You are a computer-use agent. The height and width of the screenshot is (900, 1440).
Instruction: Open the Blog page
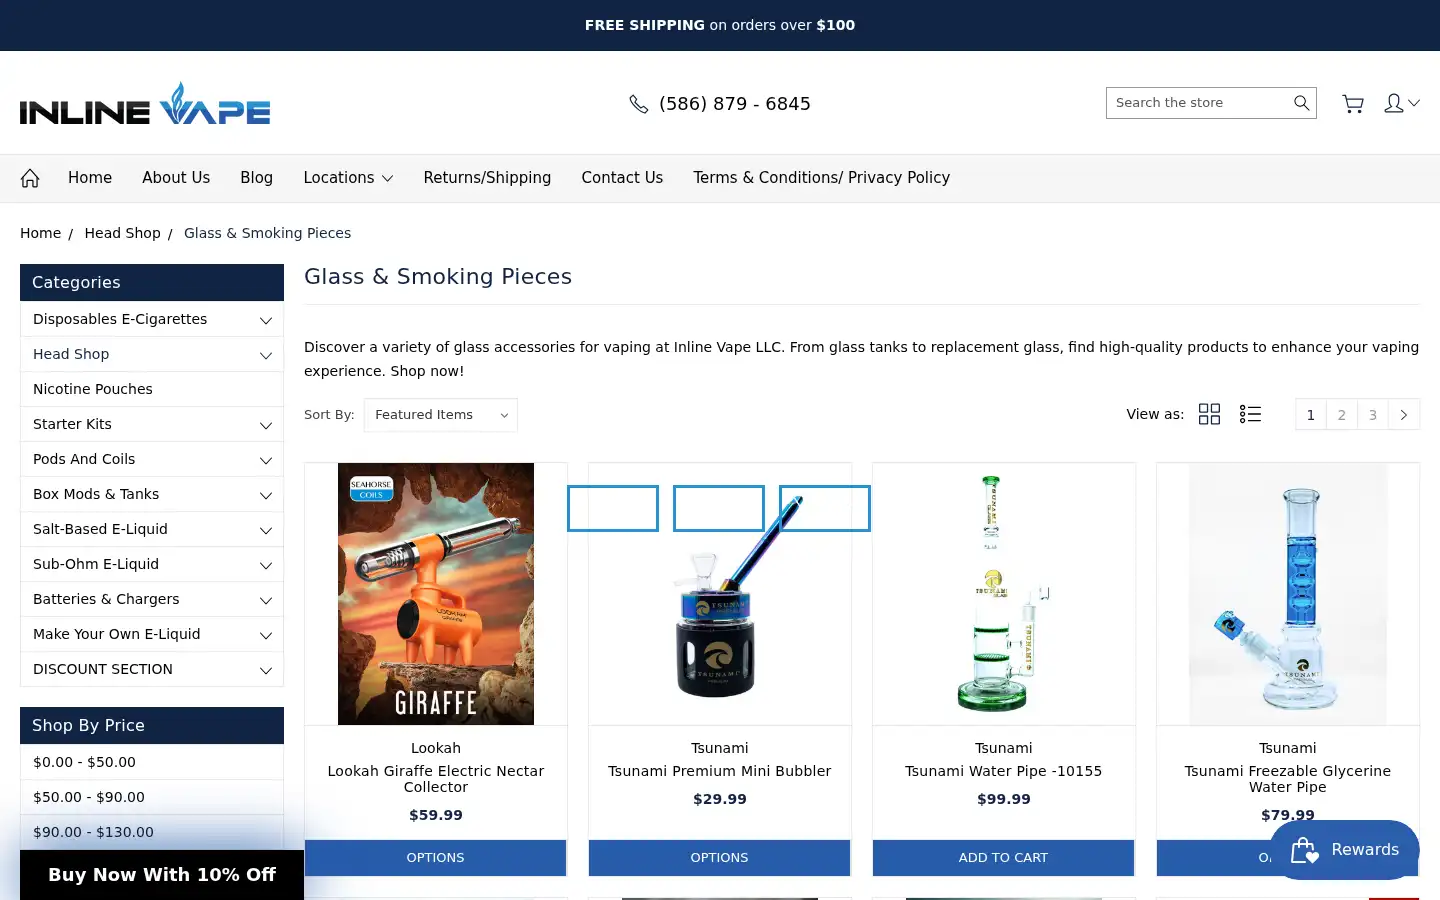pos(256,178)
